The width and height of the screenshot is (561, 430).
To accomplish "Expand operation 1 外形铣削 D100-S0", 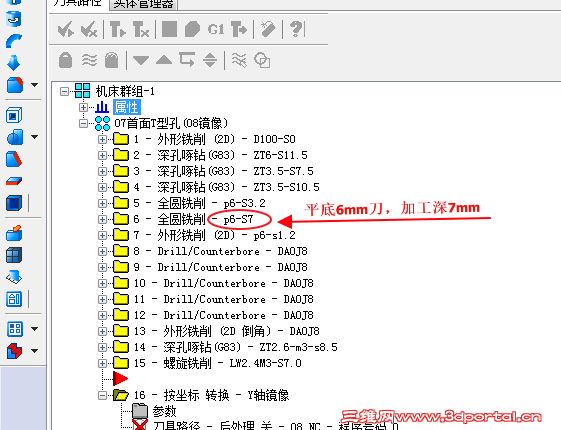I will click(x=102, y=139).
